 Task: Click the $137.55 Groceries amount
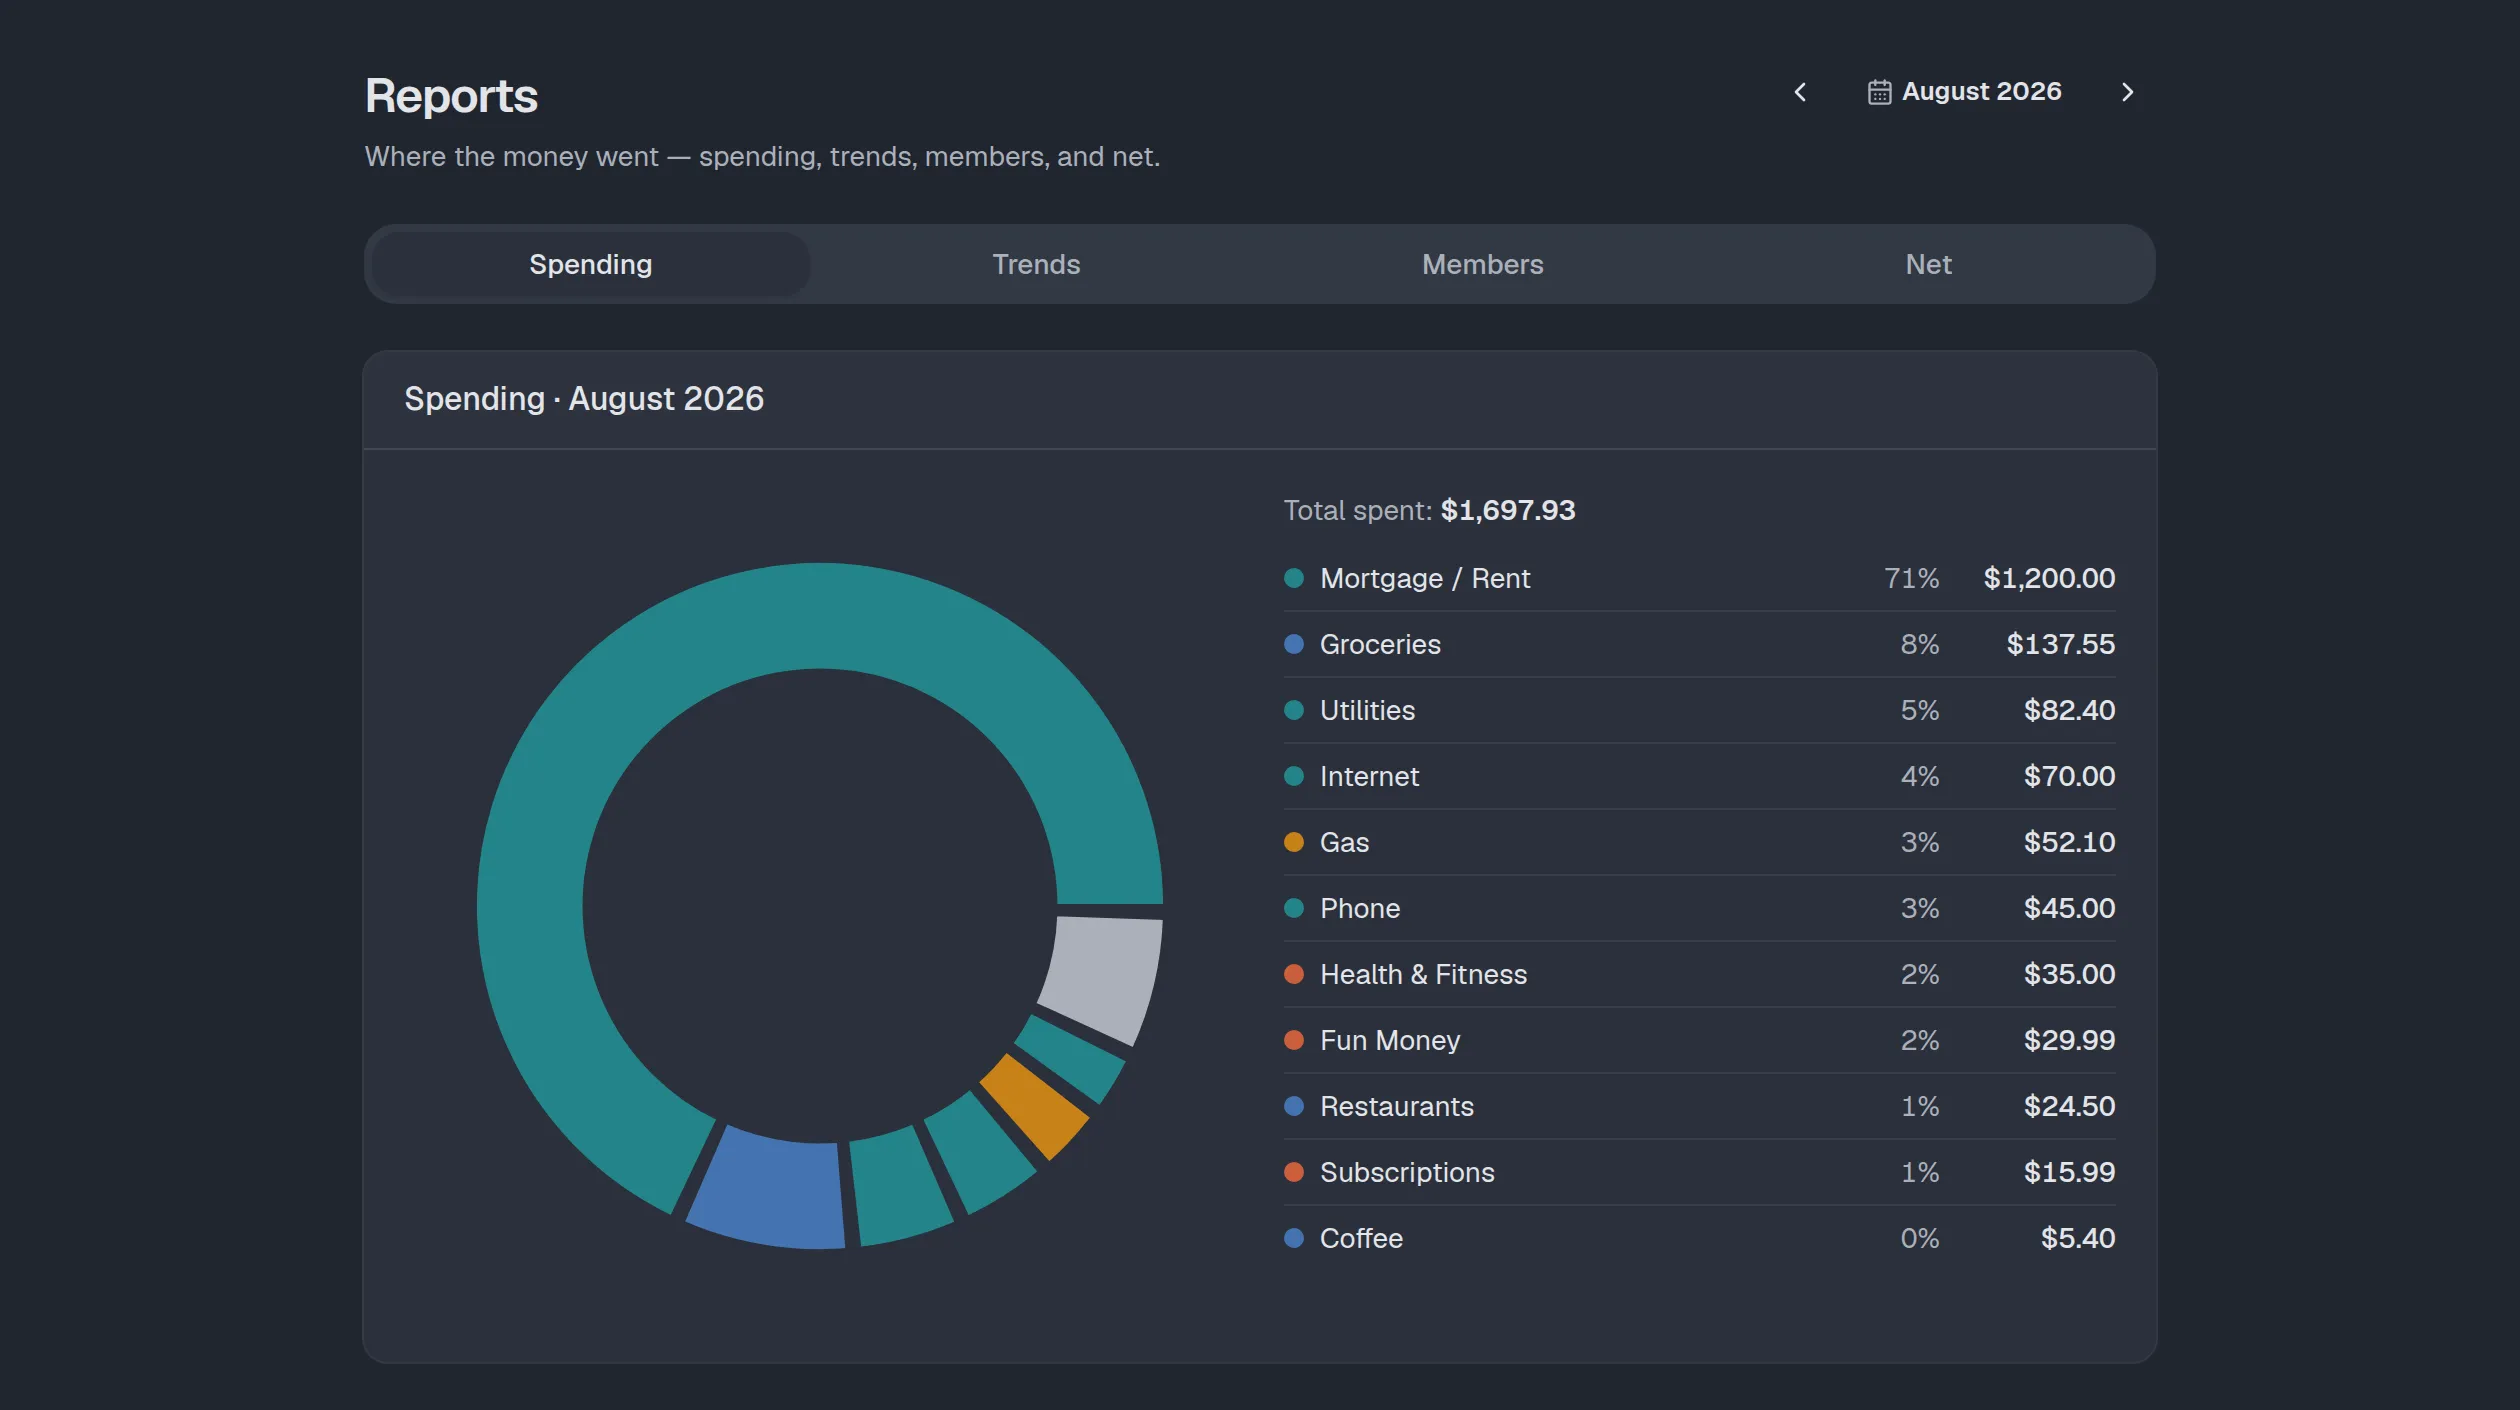2060,644
